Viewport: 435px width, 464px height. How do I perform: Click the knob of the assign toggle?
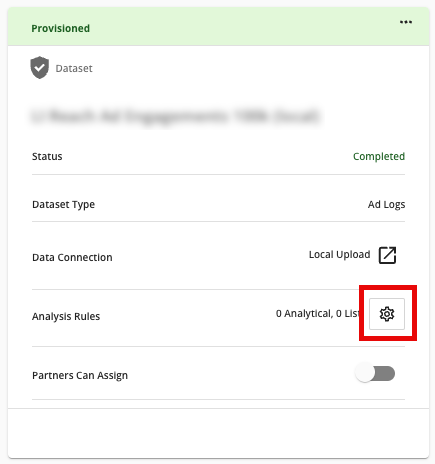(365, 373)
